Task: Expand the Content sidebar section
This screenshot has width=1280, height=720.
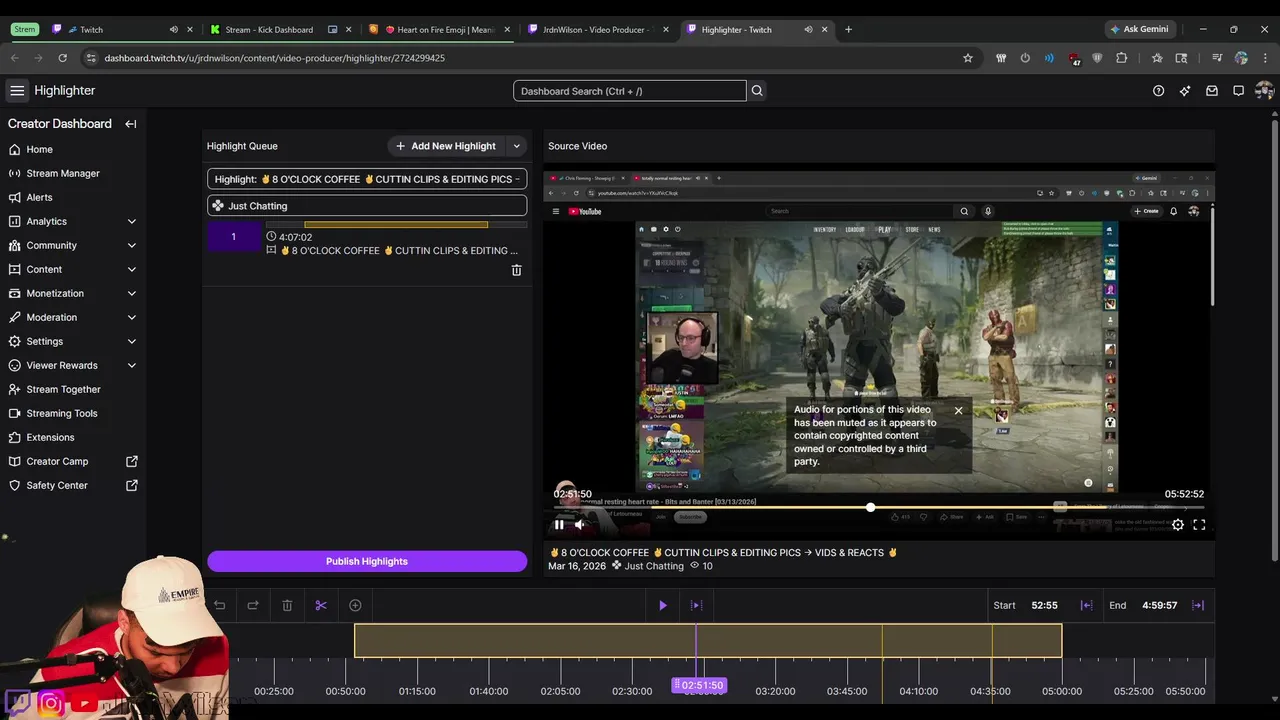Action: pyautogui.click(x=132, y=269)
